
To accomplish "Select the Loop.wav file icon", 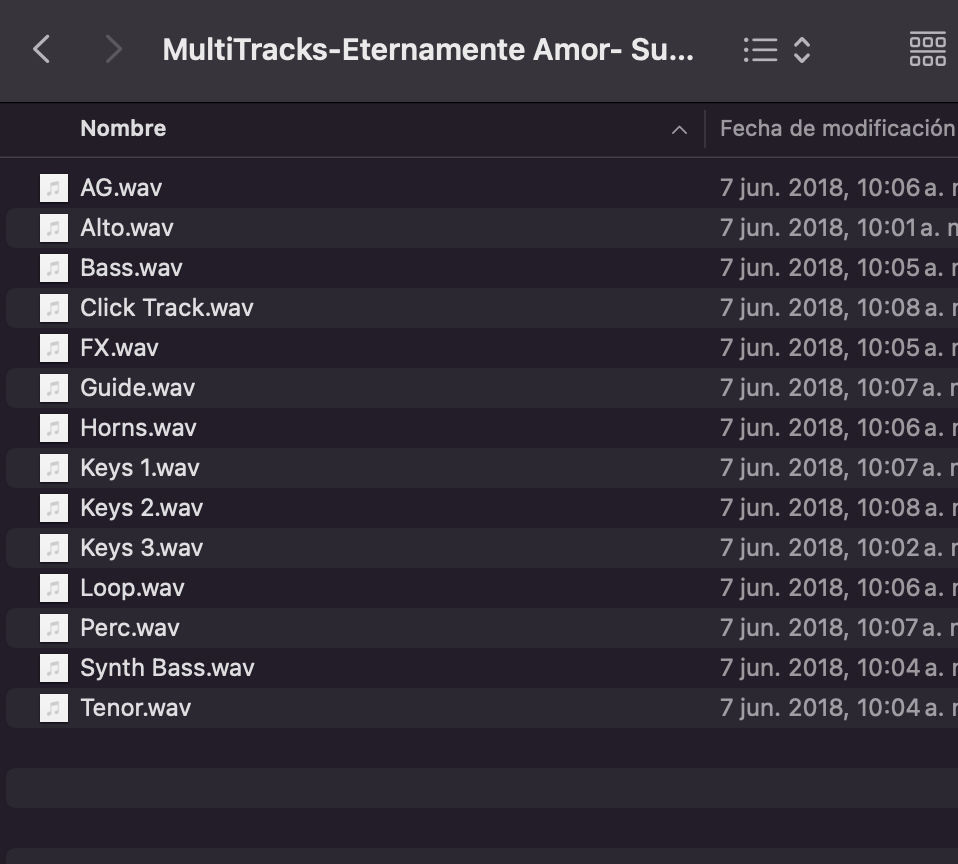I will click(x=54, y=588).
